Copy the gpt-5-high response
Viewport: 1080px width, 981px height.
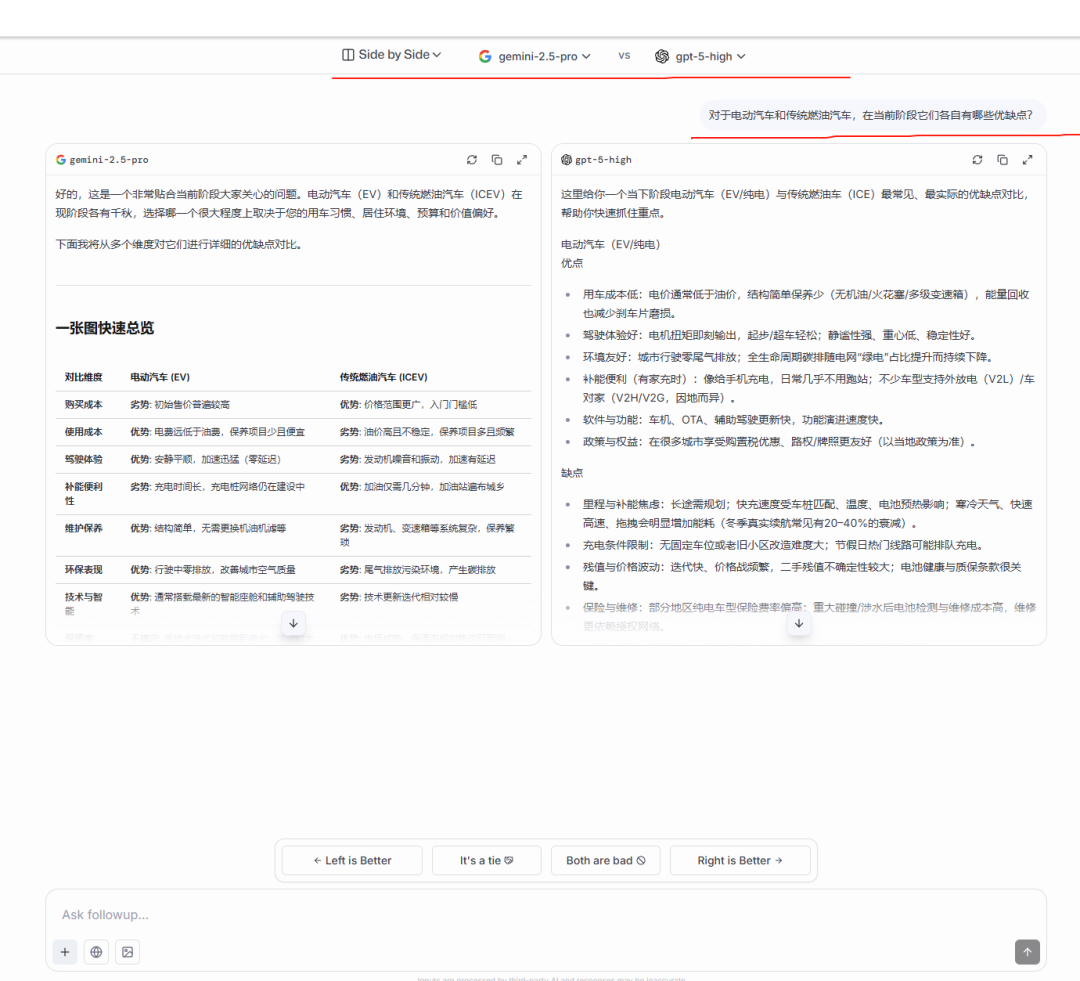click(x=1002, y=160)
